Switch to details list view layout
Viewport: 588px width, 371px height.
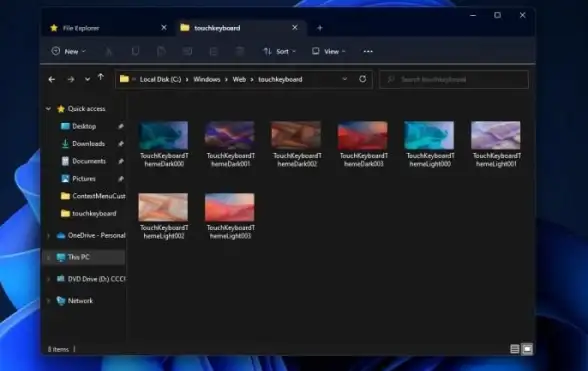[x=515, y=349]
